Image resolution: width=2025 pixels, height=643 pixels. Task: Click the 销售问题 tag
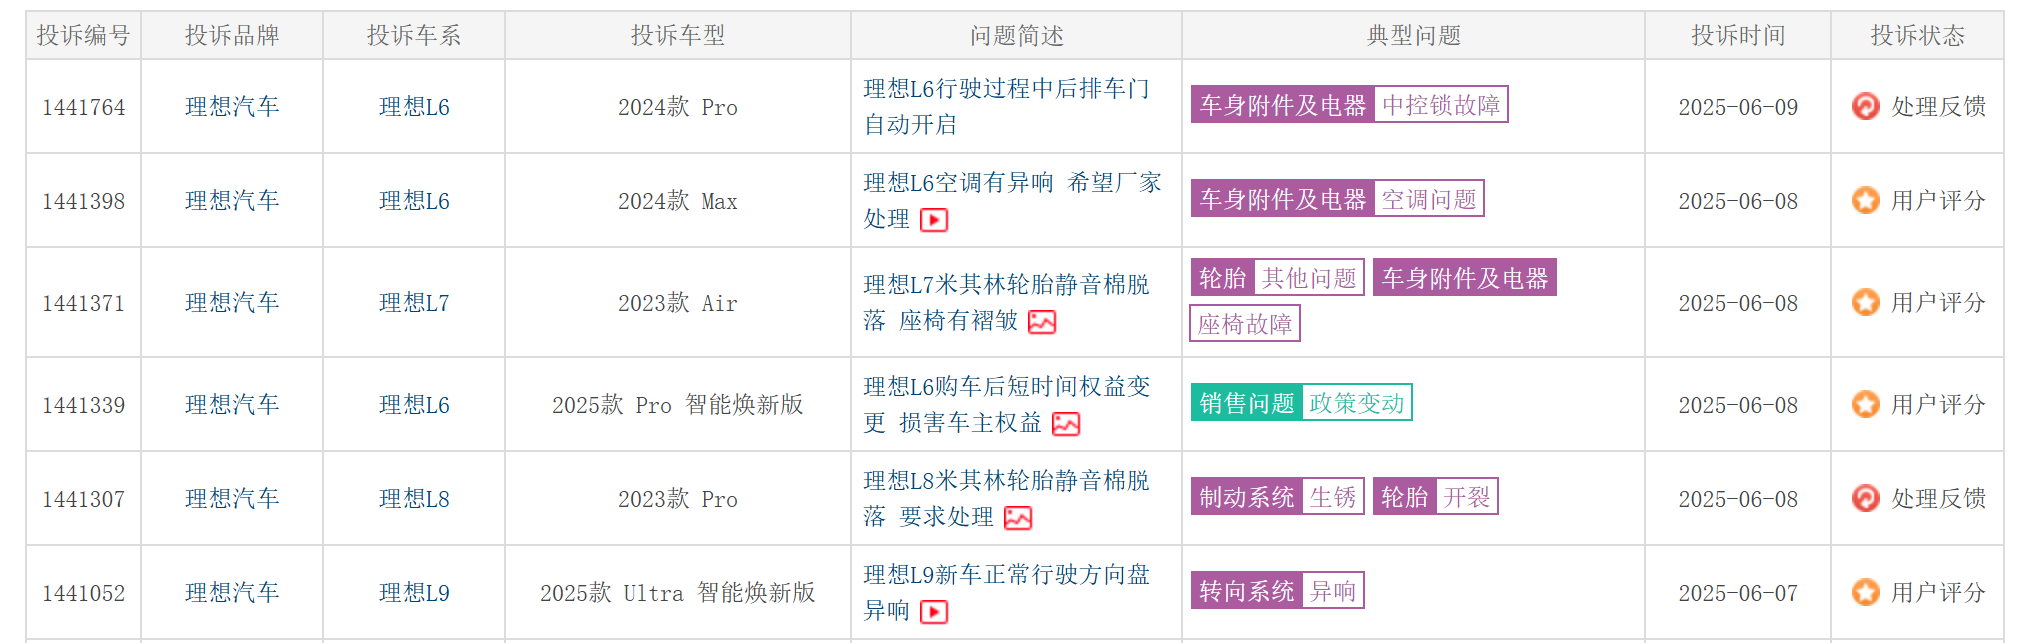pos(1247,403)
